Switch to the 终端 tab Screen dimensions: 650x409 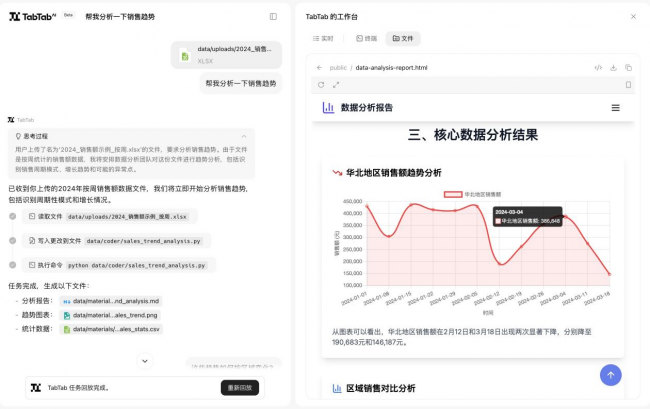367,38
